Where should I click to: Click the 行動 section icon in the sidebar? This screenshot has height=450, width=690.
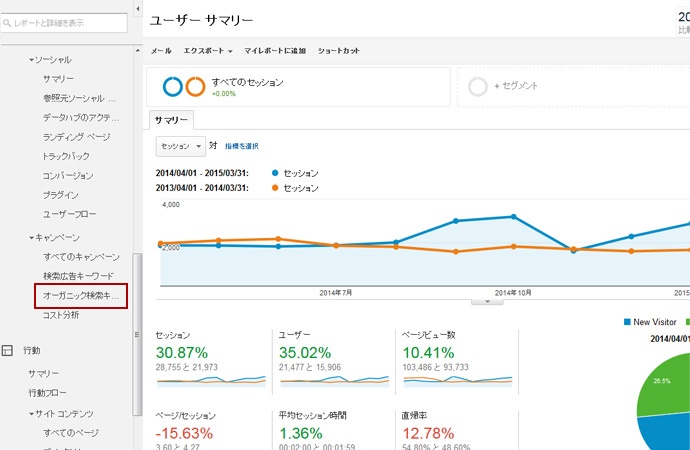point(8,351)
